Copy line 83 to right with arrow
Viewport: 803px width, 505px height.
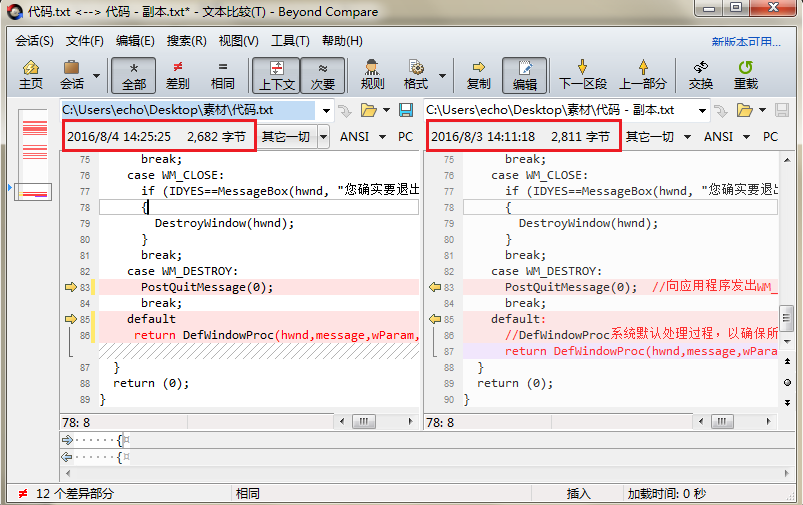pyautogui.click(x=71, y=287)
